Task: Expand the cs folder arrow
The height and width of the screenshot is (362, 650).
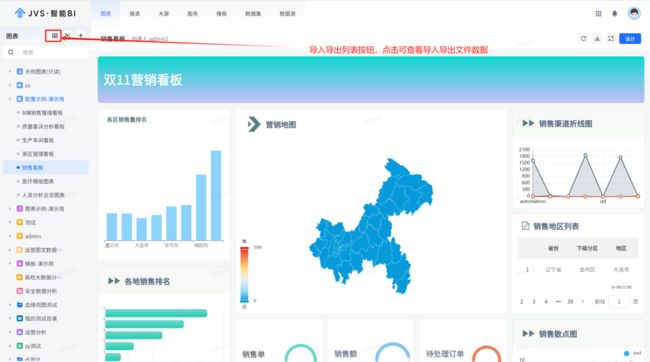Action: tap(10, 85)
